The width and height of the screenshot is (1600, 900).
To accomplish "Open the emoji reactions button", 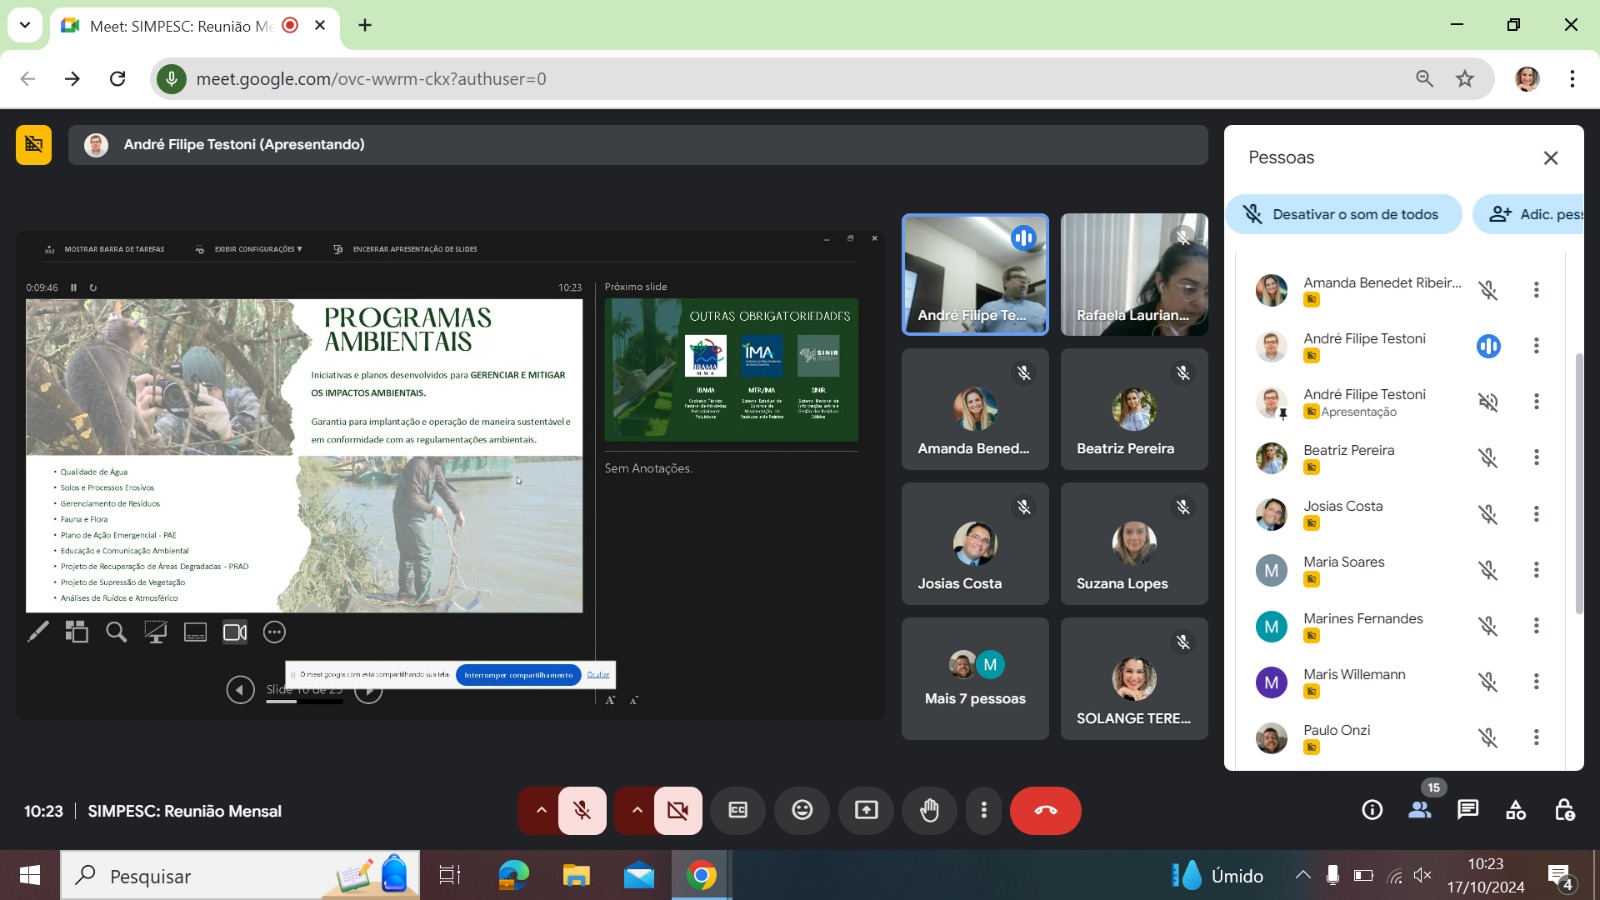I will (x=802, y=810).
